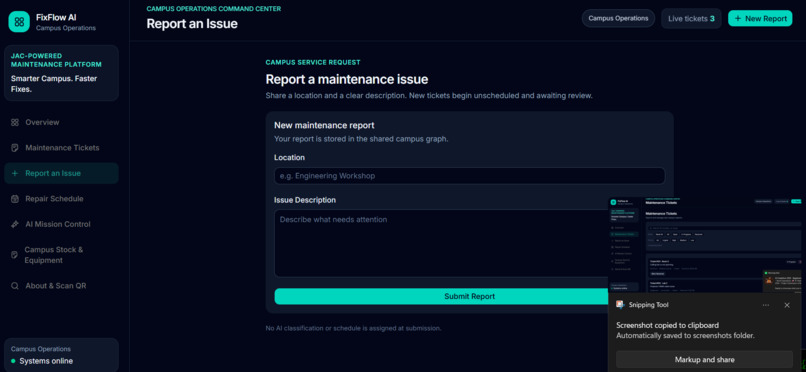Click Smarter Campus. Faster Fixes. tagline

pyautogui.click(x=54, y=84)
